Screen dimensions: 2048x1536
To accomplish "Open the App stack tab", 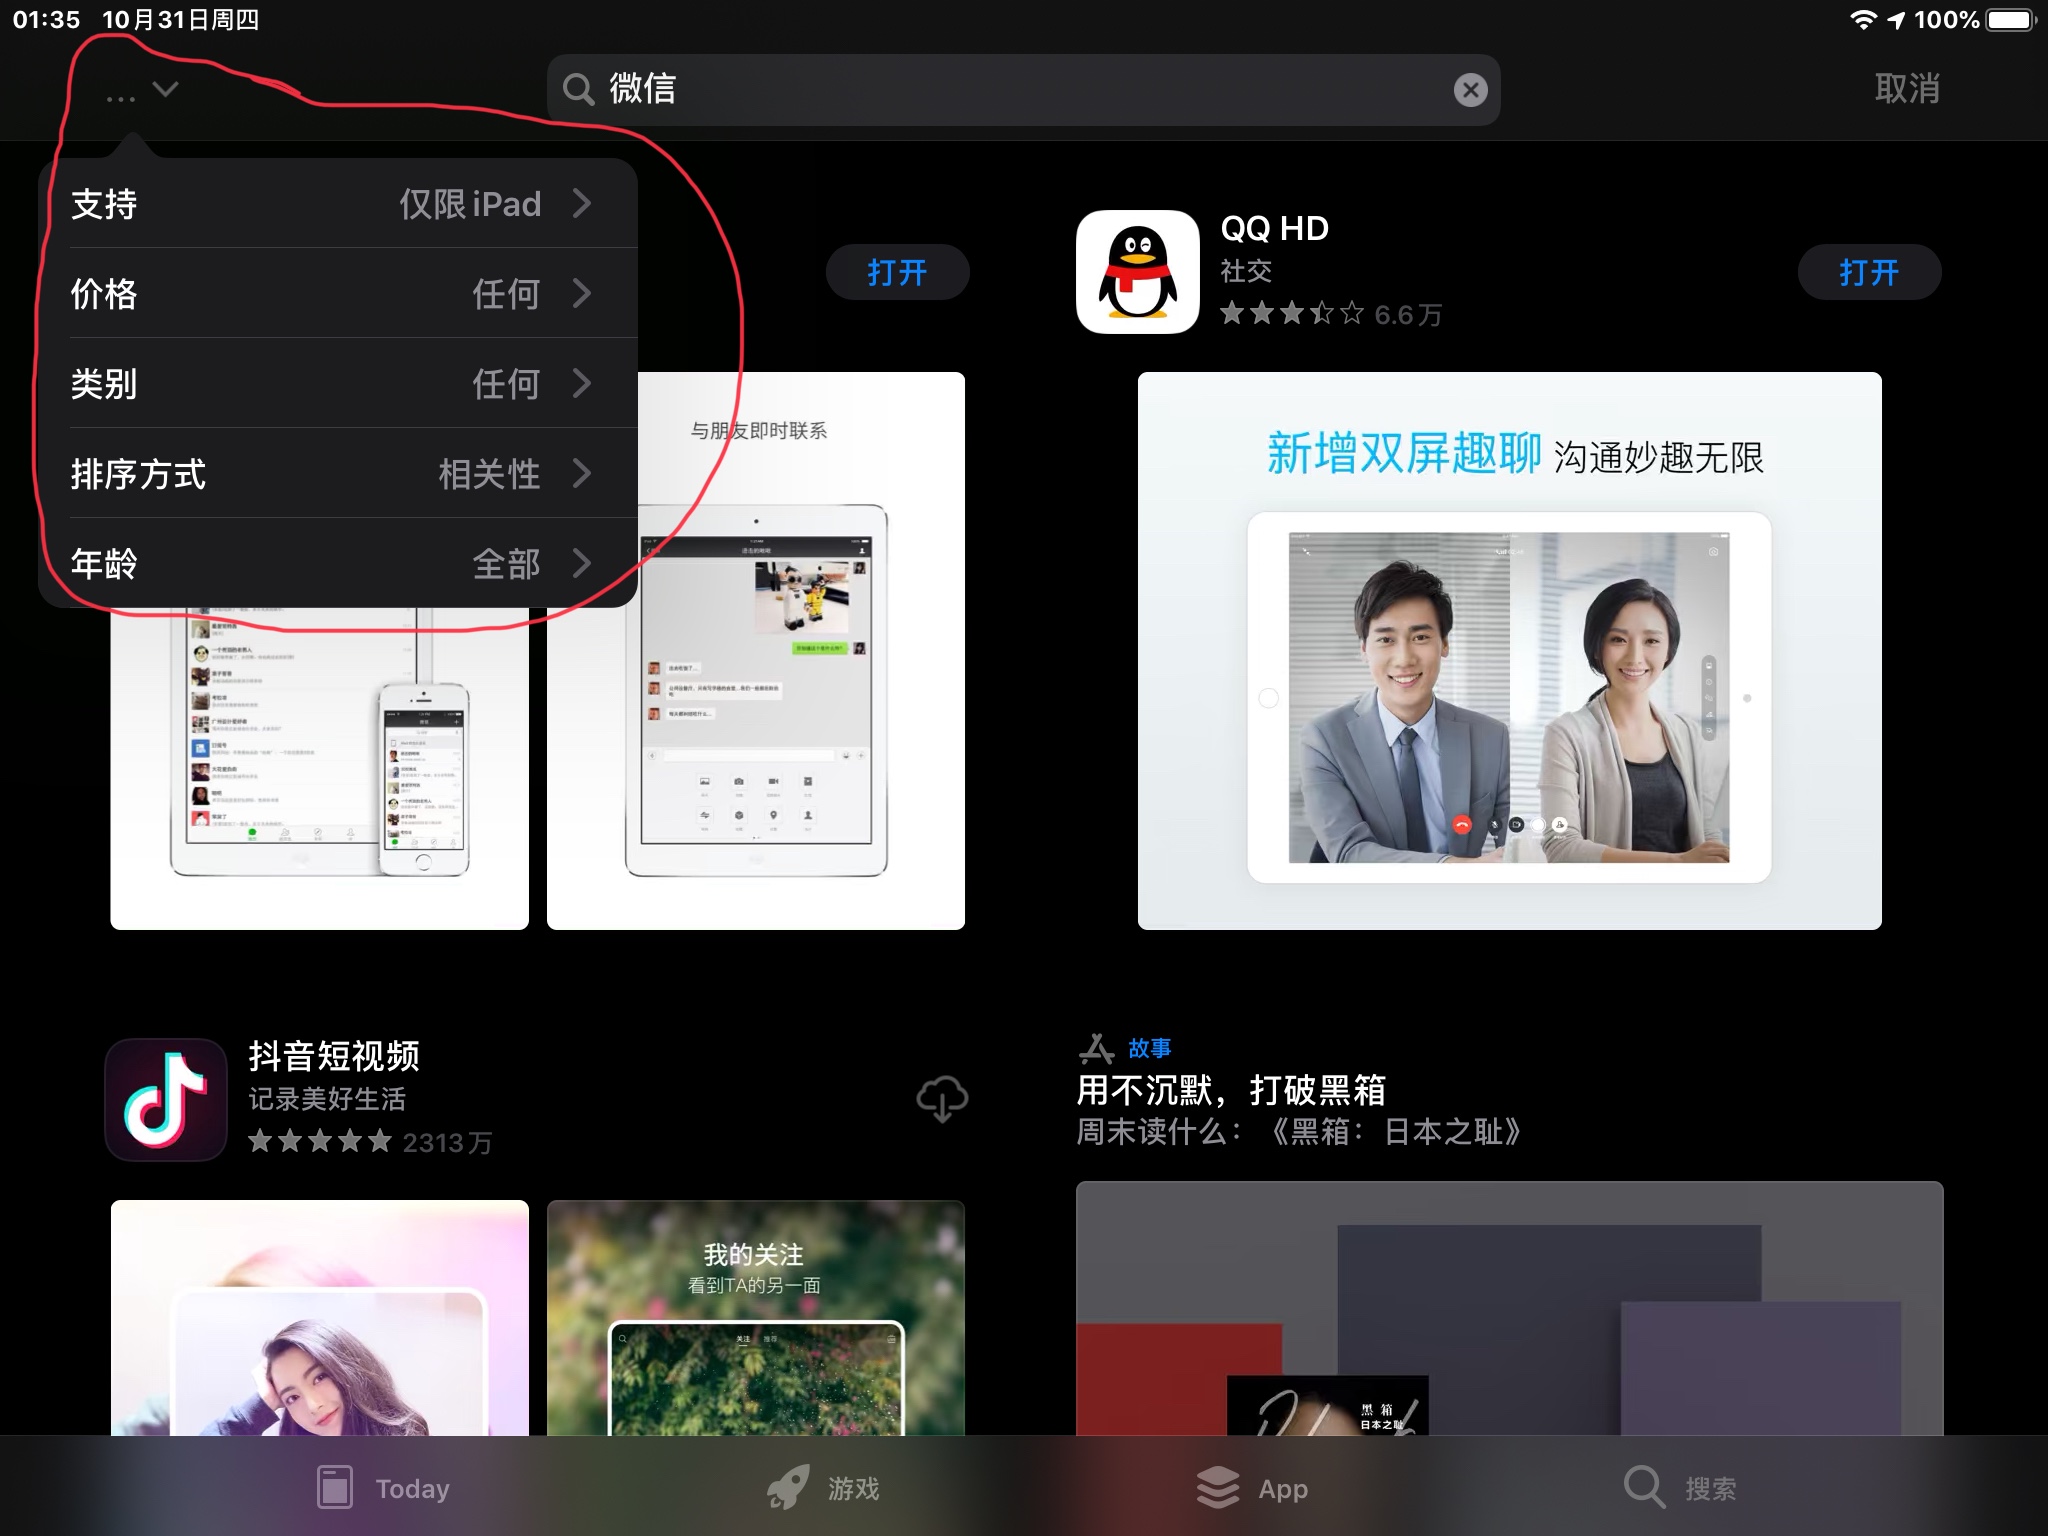I will click(x=1217, y=1487).
